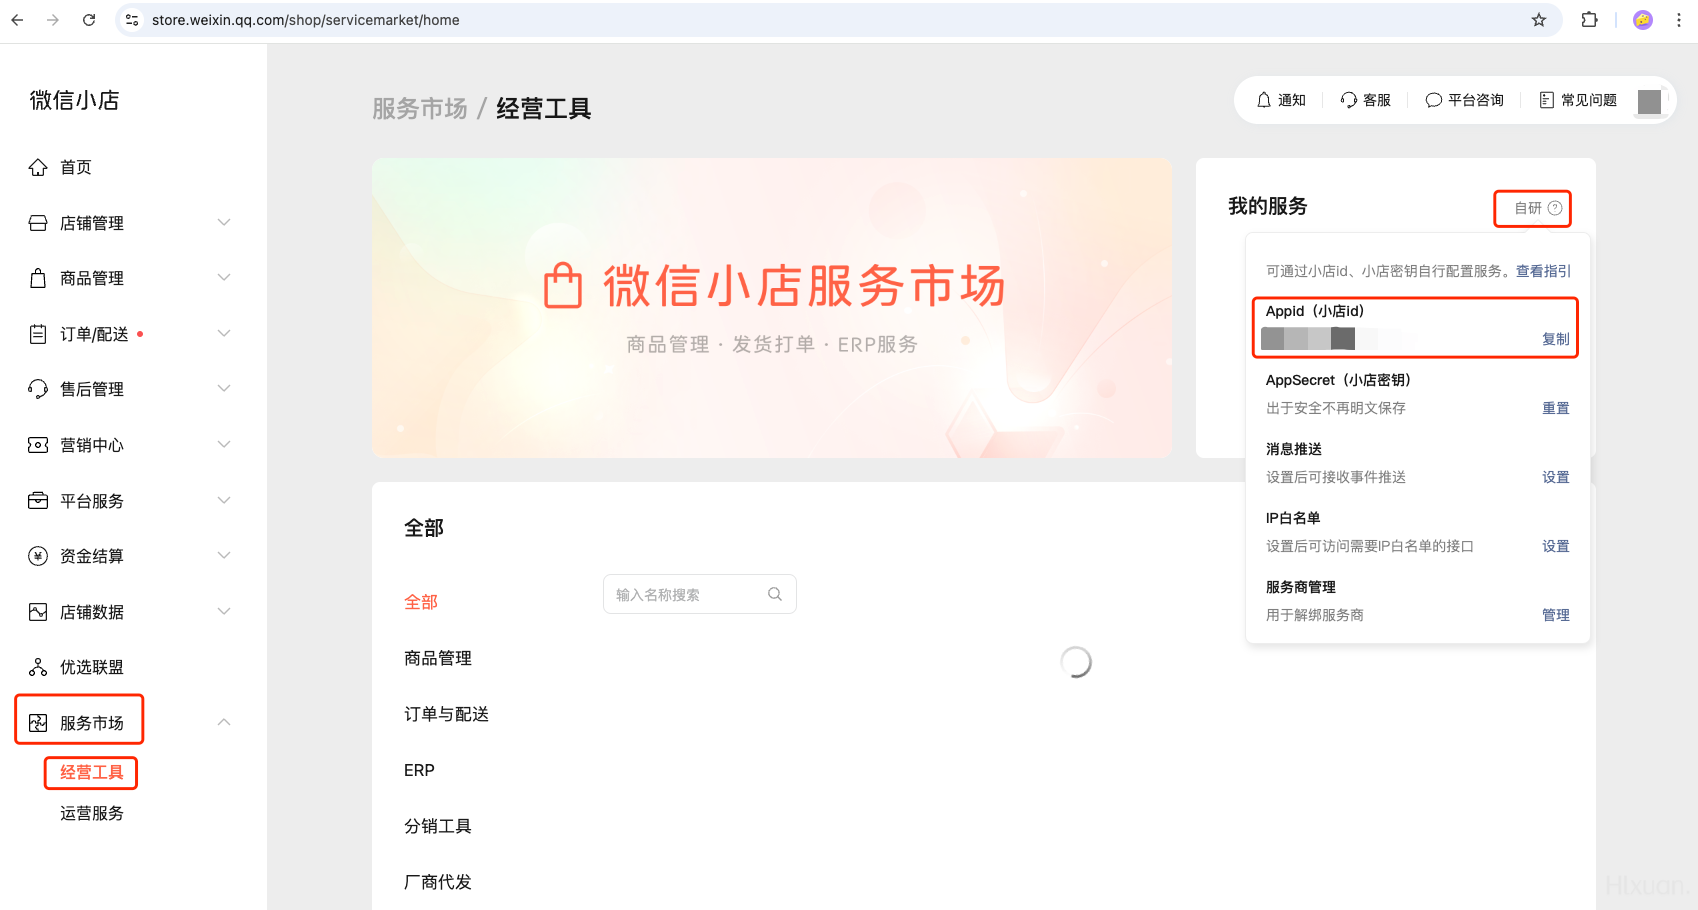Click the chart icon beside 店铺数据
This screenshot has height=910, width=1698.
[x=38, y=612]
